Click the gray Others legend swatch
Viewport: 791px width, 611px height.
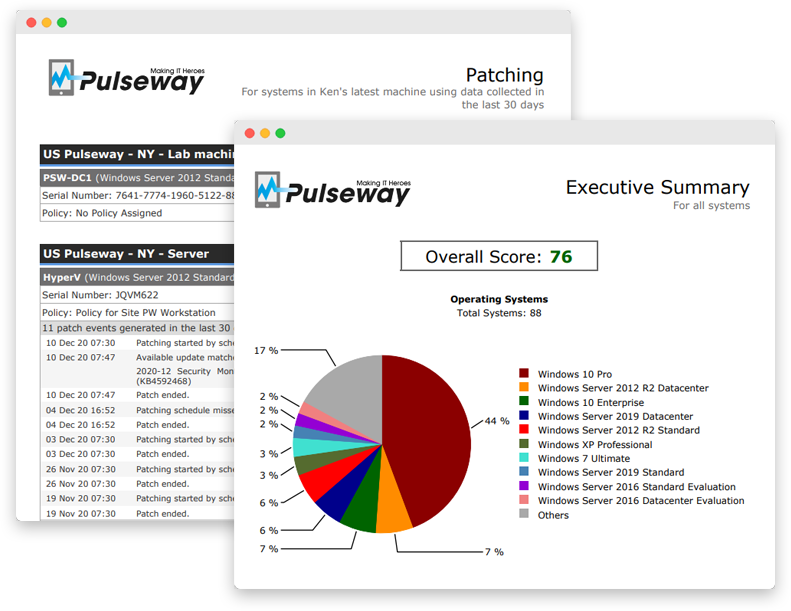[523, 515]
